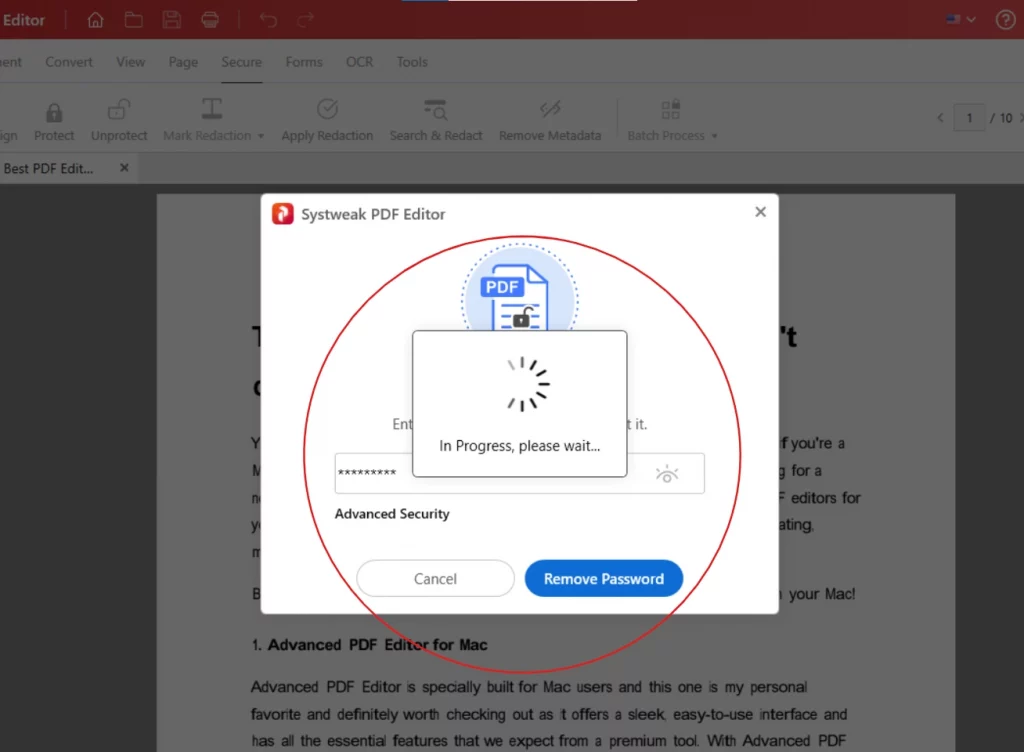
Task: Click the Home icon in title bar
Action: coord(96,20)
